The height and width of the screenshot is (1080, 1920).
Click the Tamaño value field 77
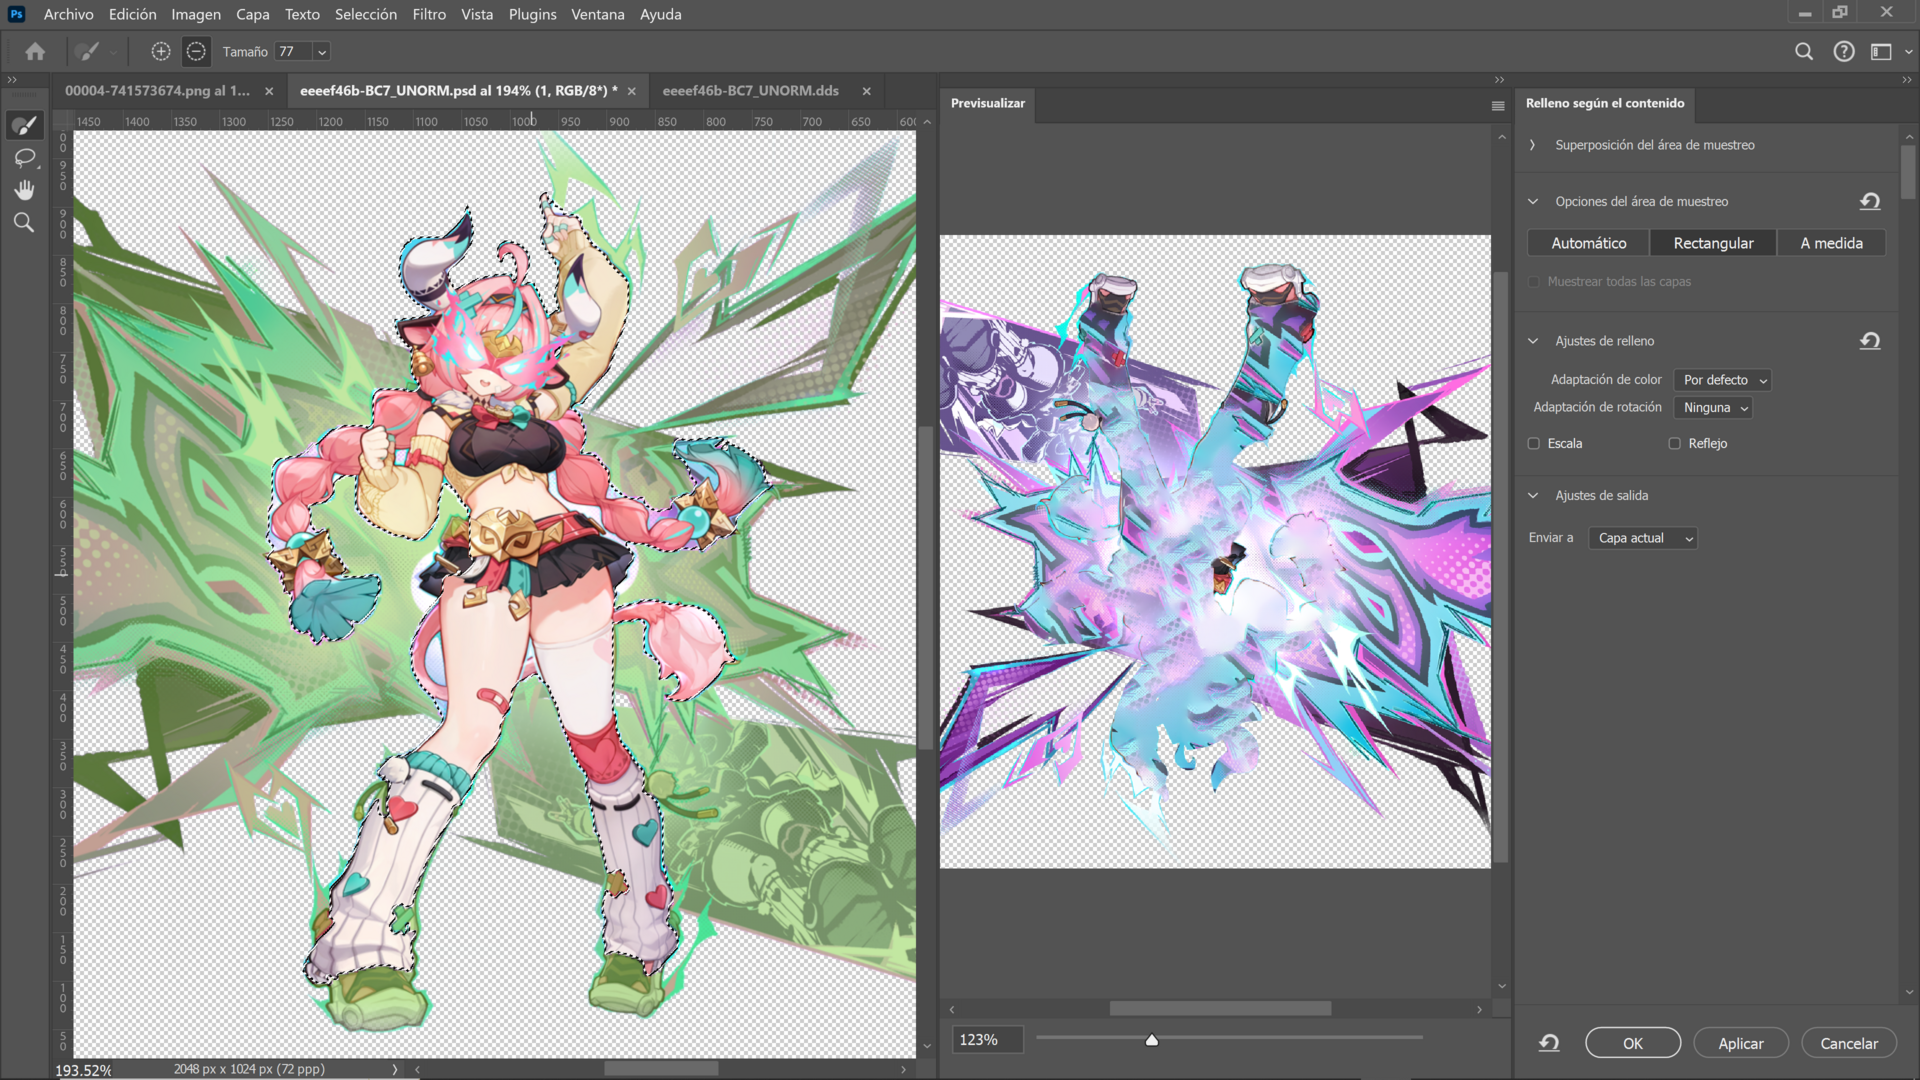(x=294, y=52)
